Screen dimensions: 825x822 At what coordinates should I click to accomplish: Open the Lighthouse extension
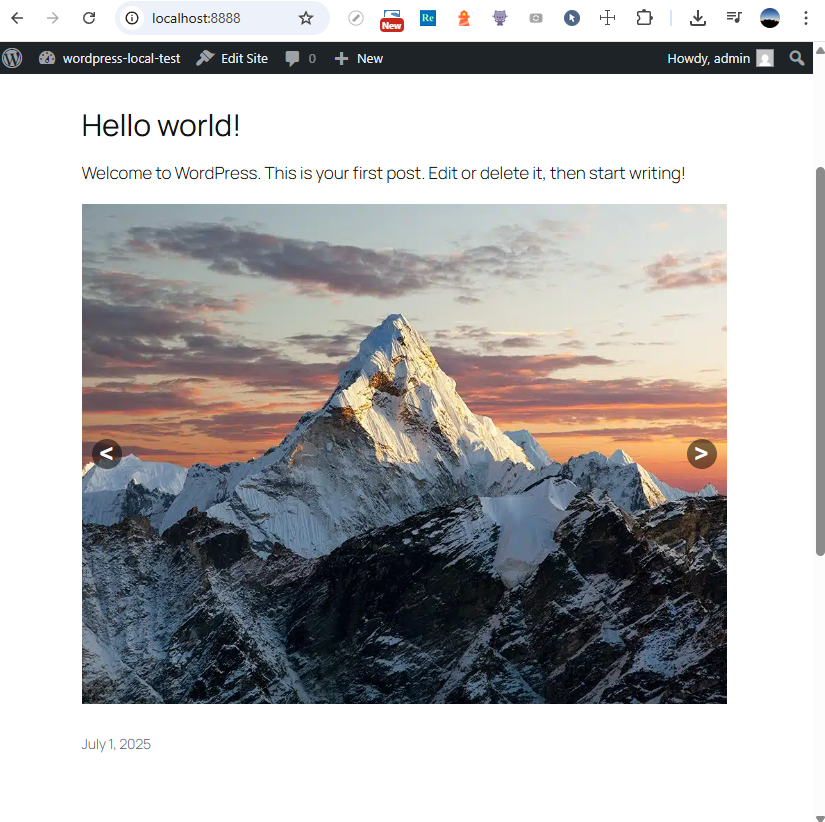(464, 18)
